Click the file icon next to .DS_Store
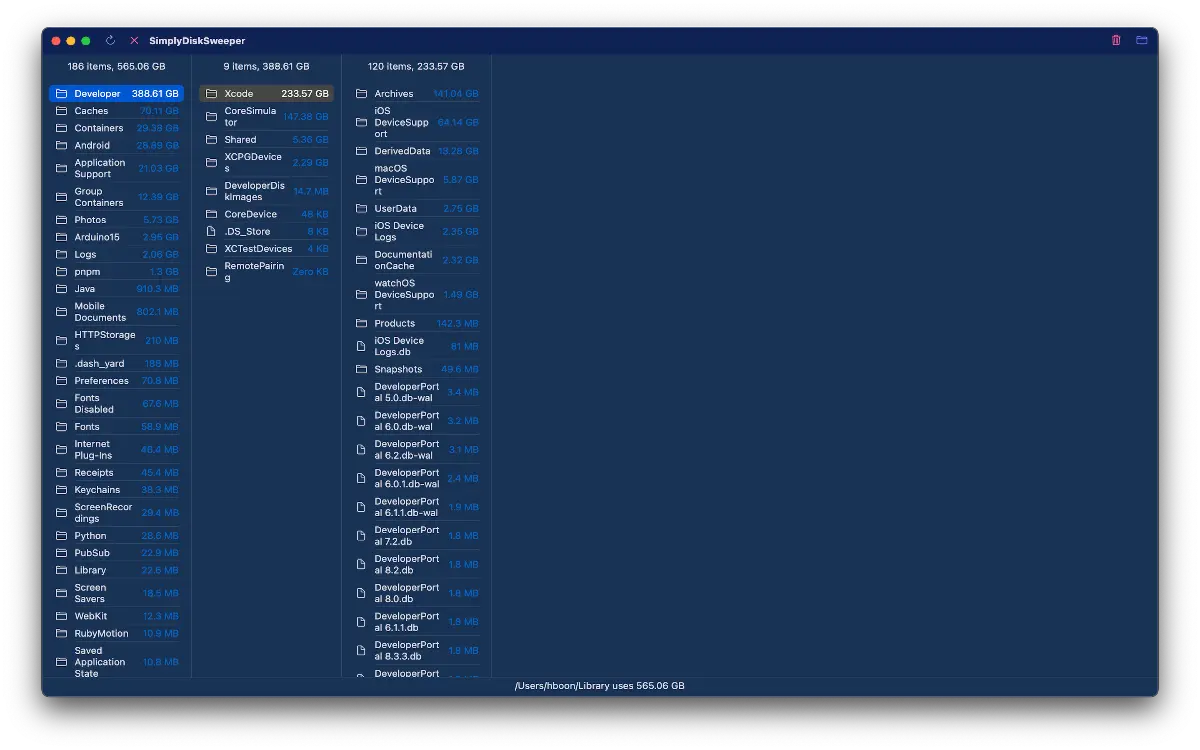 pyautogui.click(x=212, y=232)
